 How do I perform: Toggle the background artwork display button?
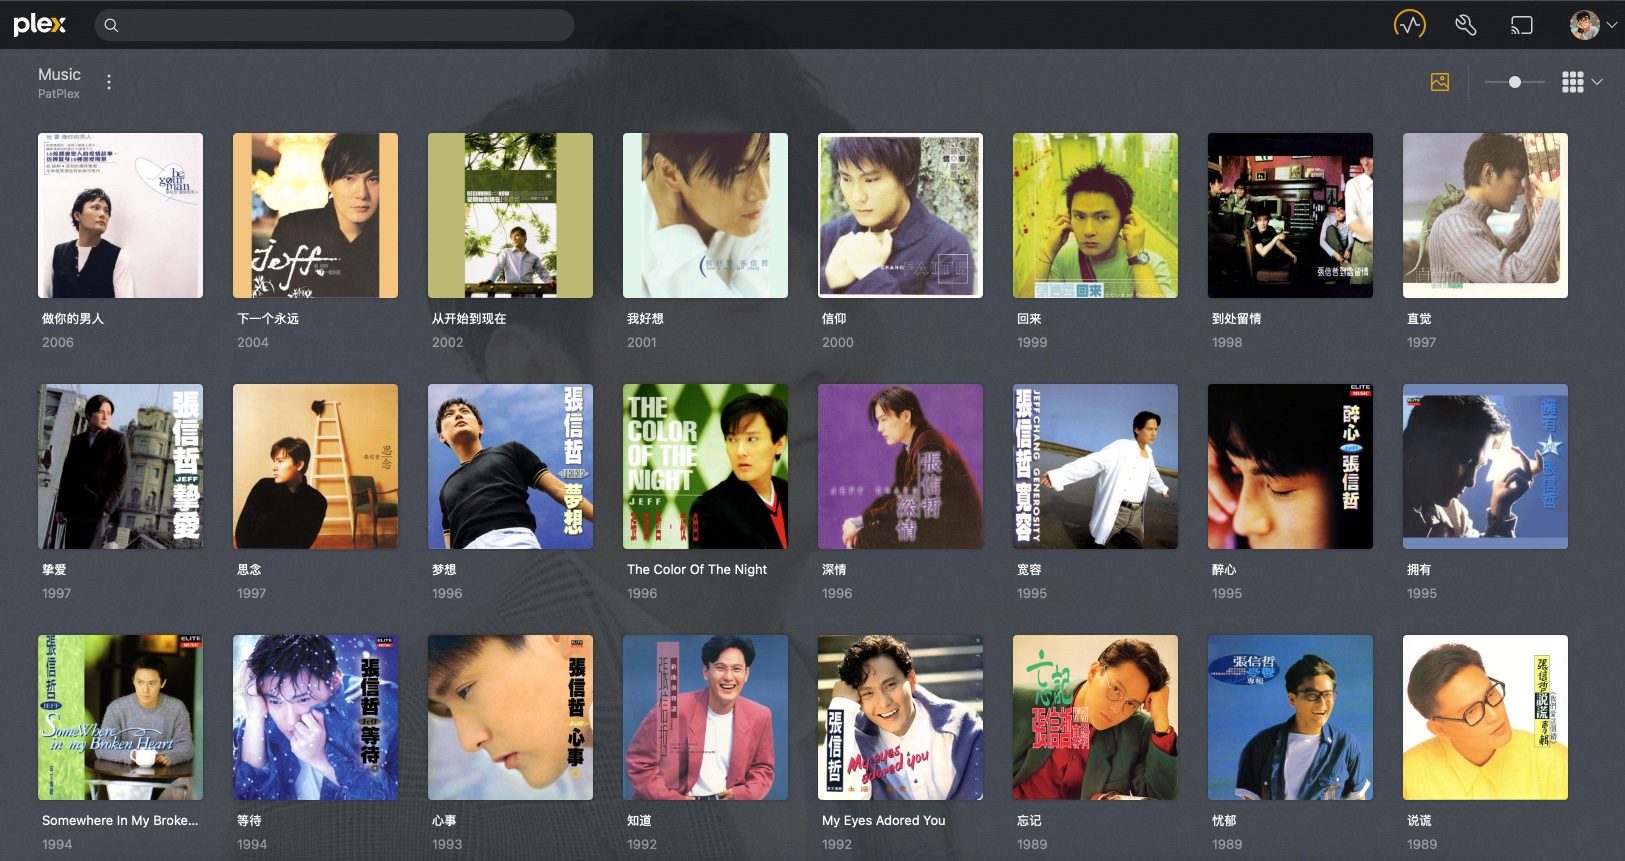click(x=1440, y=82)
